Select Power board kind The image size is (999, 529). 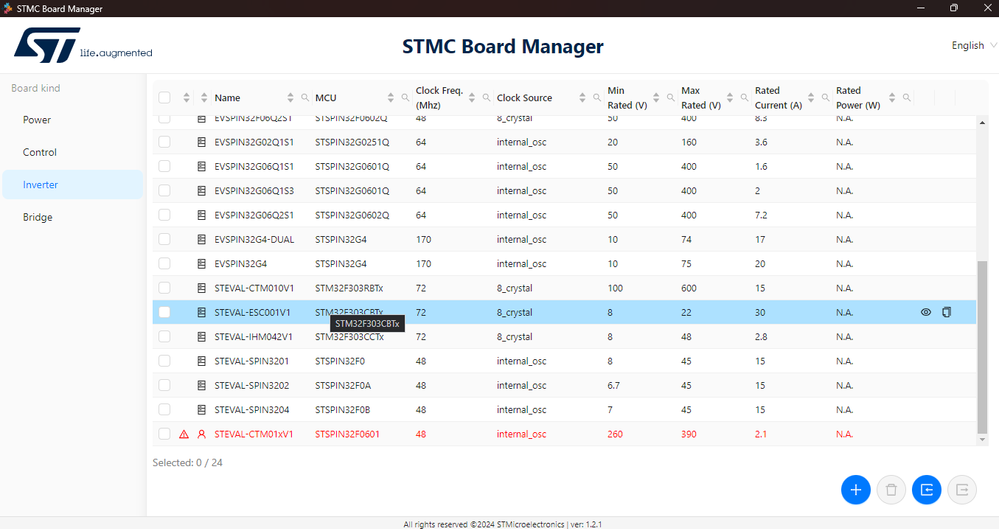(73, 120)
